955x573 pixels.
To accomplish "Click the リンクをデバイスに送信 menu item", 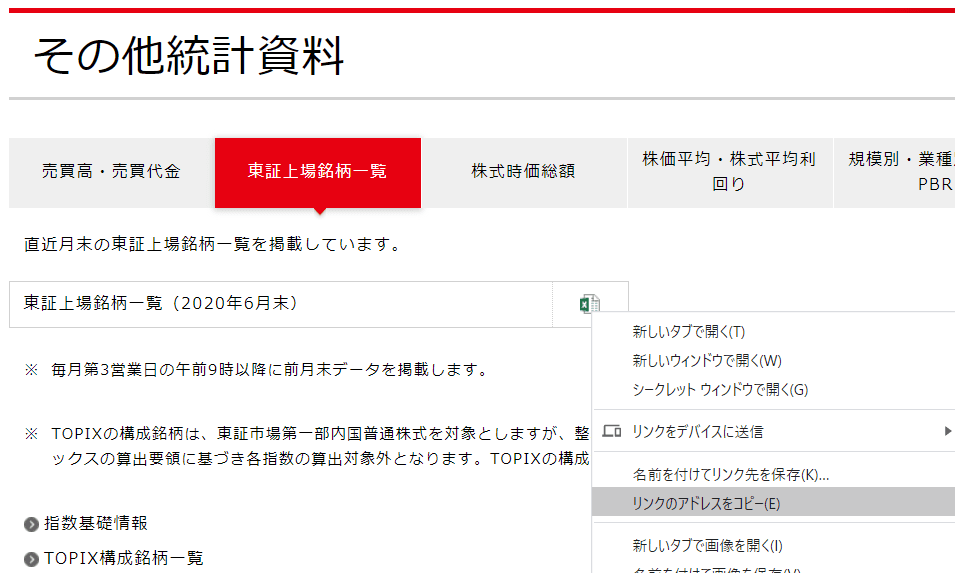I will [x=698, y=432].
